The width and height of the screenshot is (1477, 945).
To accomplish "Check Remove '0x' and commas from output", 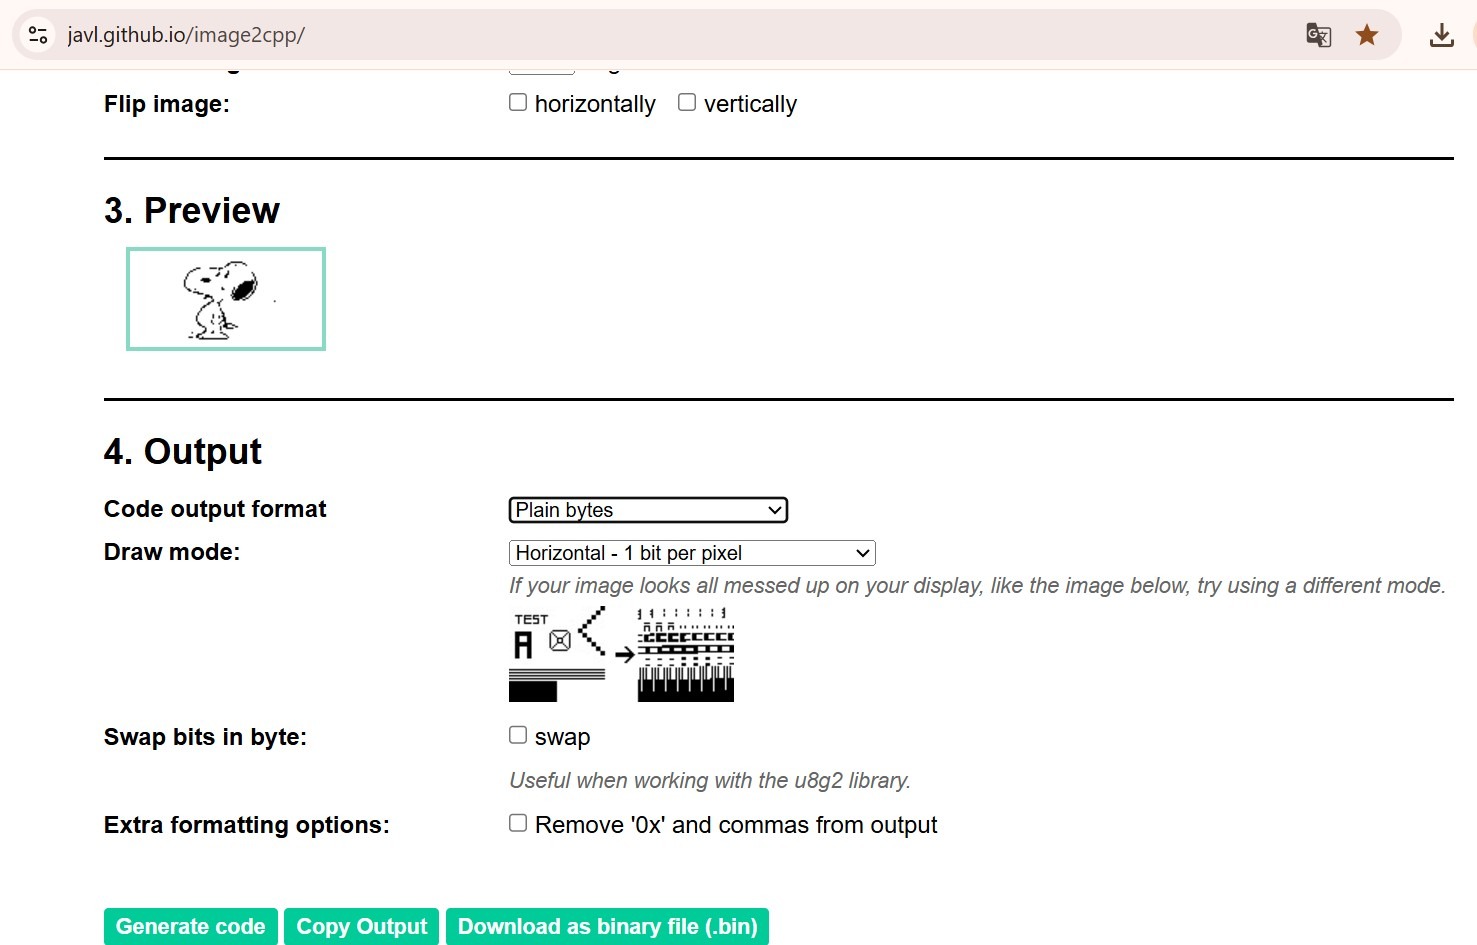I will (x=518, y=823).
